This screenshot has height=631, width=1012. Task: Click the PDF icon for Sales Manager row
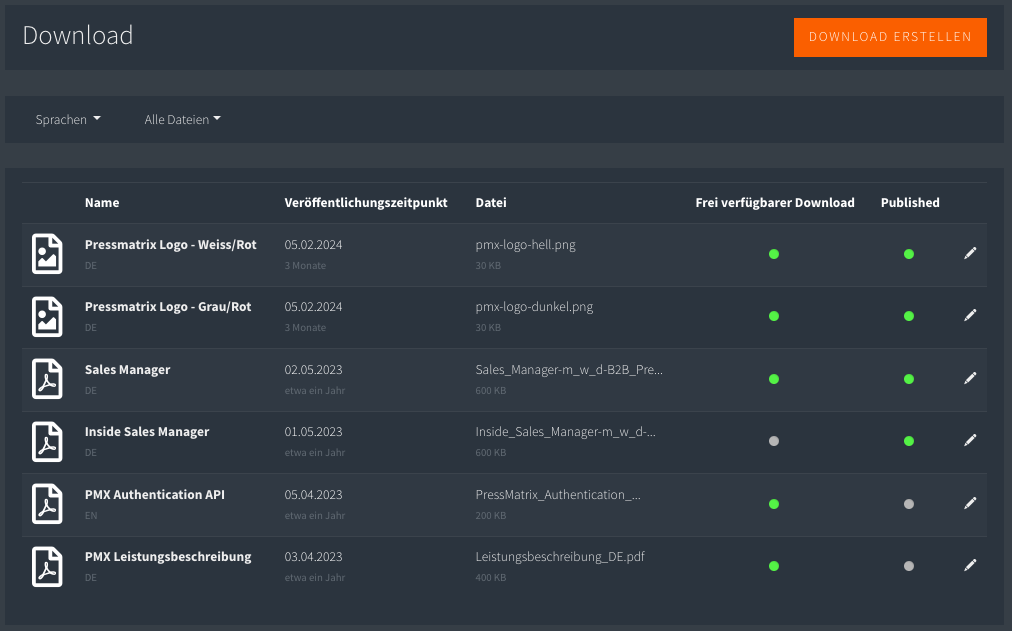pos(47,379)
